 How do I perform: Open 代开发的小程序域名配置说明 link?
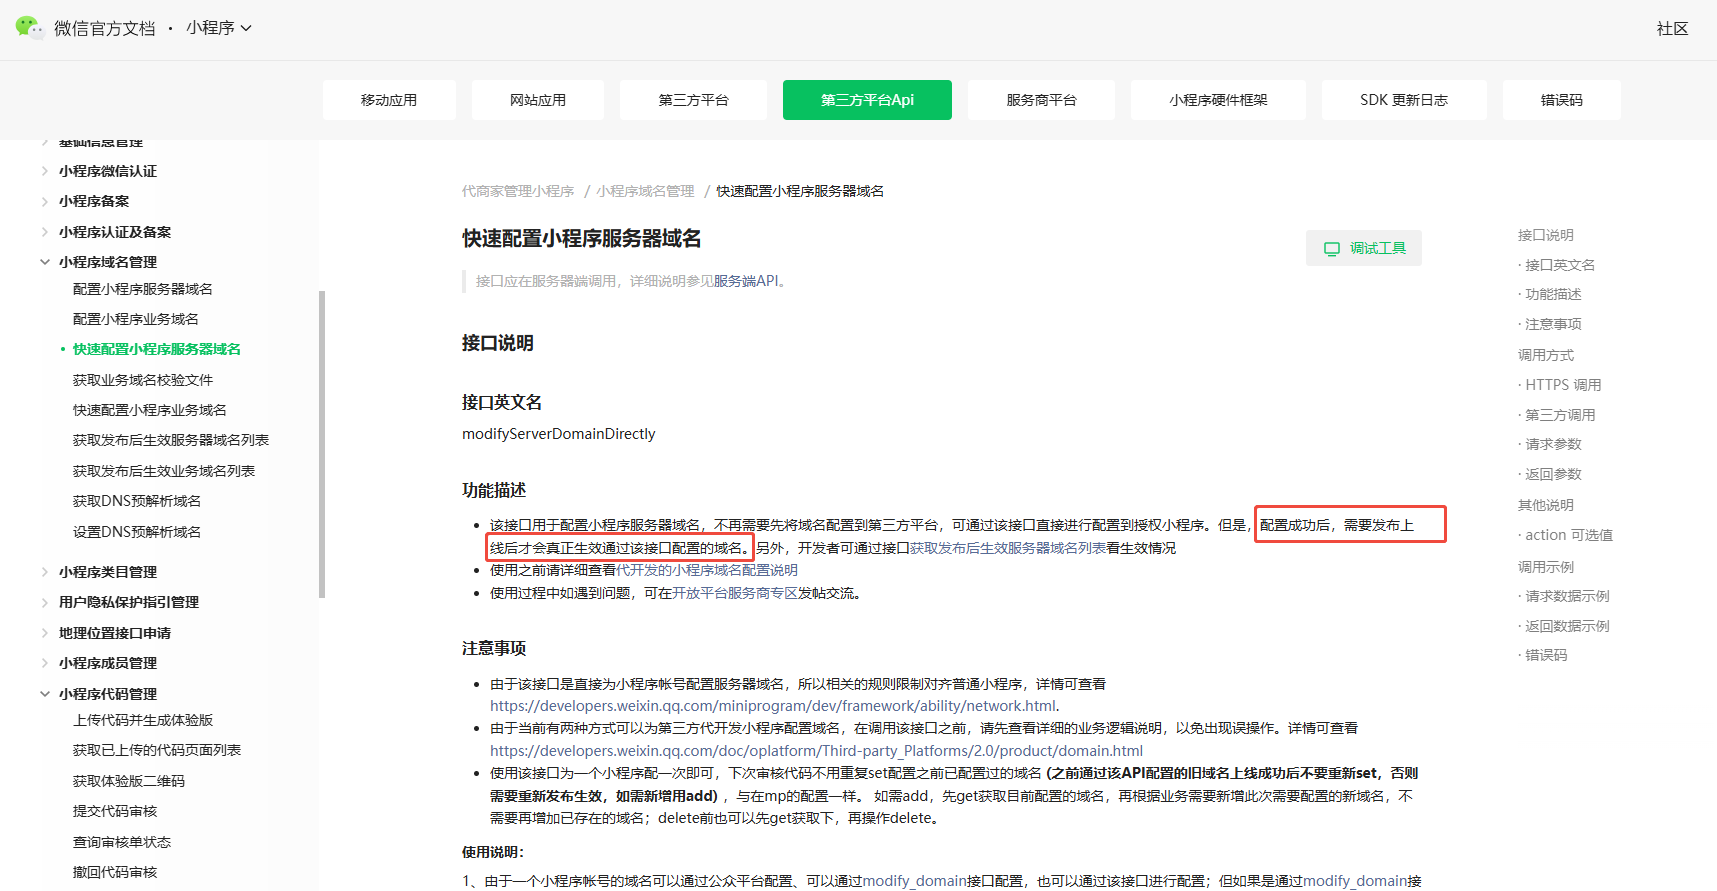(707, 570)
